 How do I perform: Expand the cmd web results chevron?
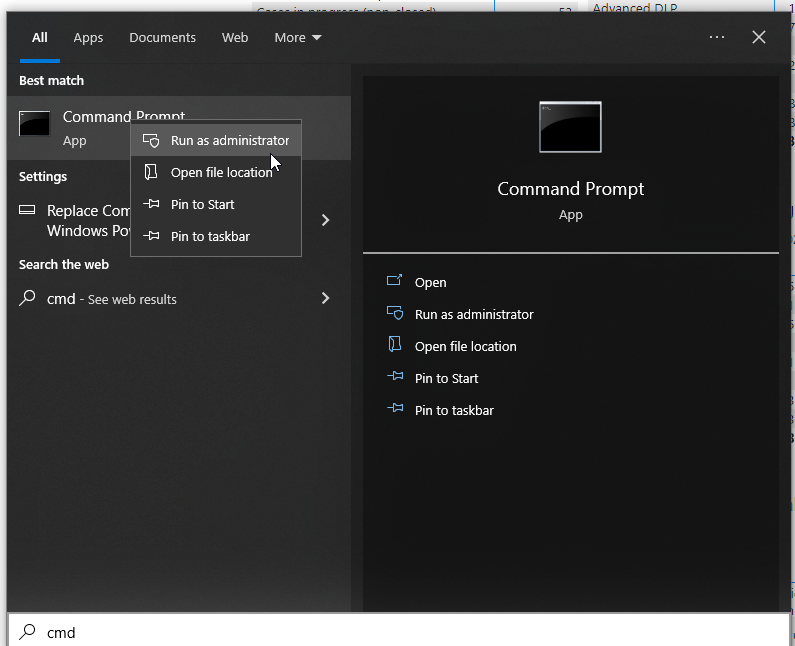(325, 298)
